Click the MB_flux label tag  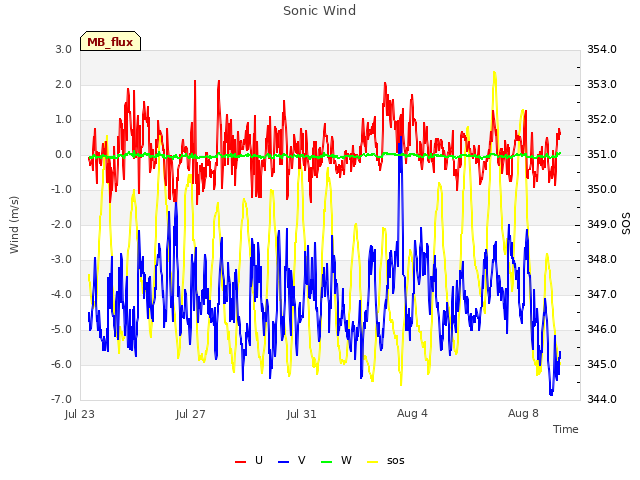[110, 41]
